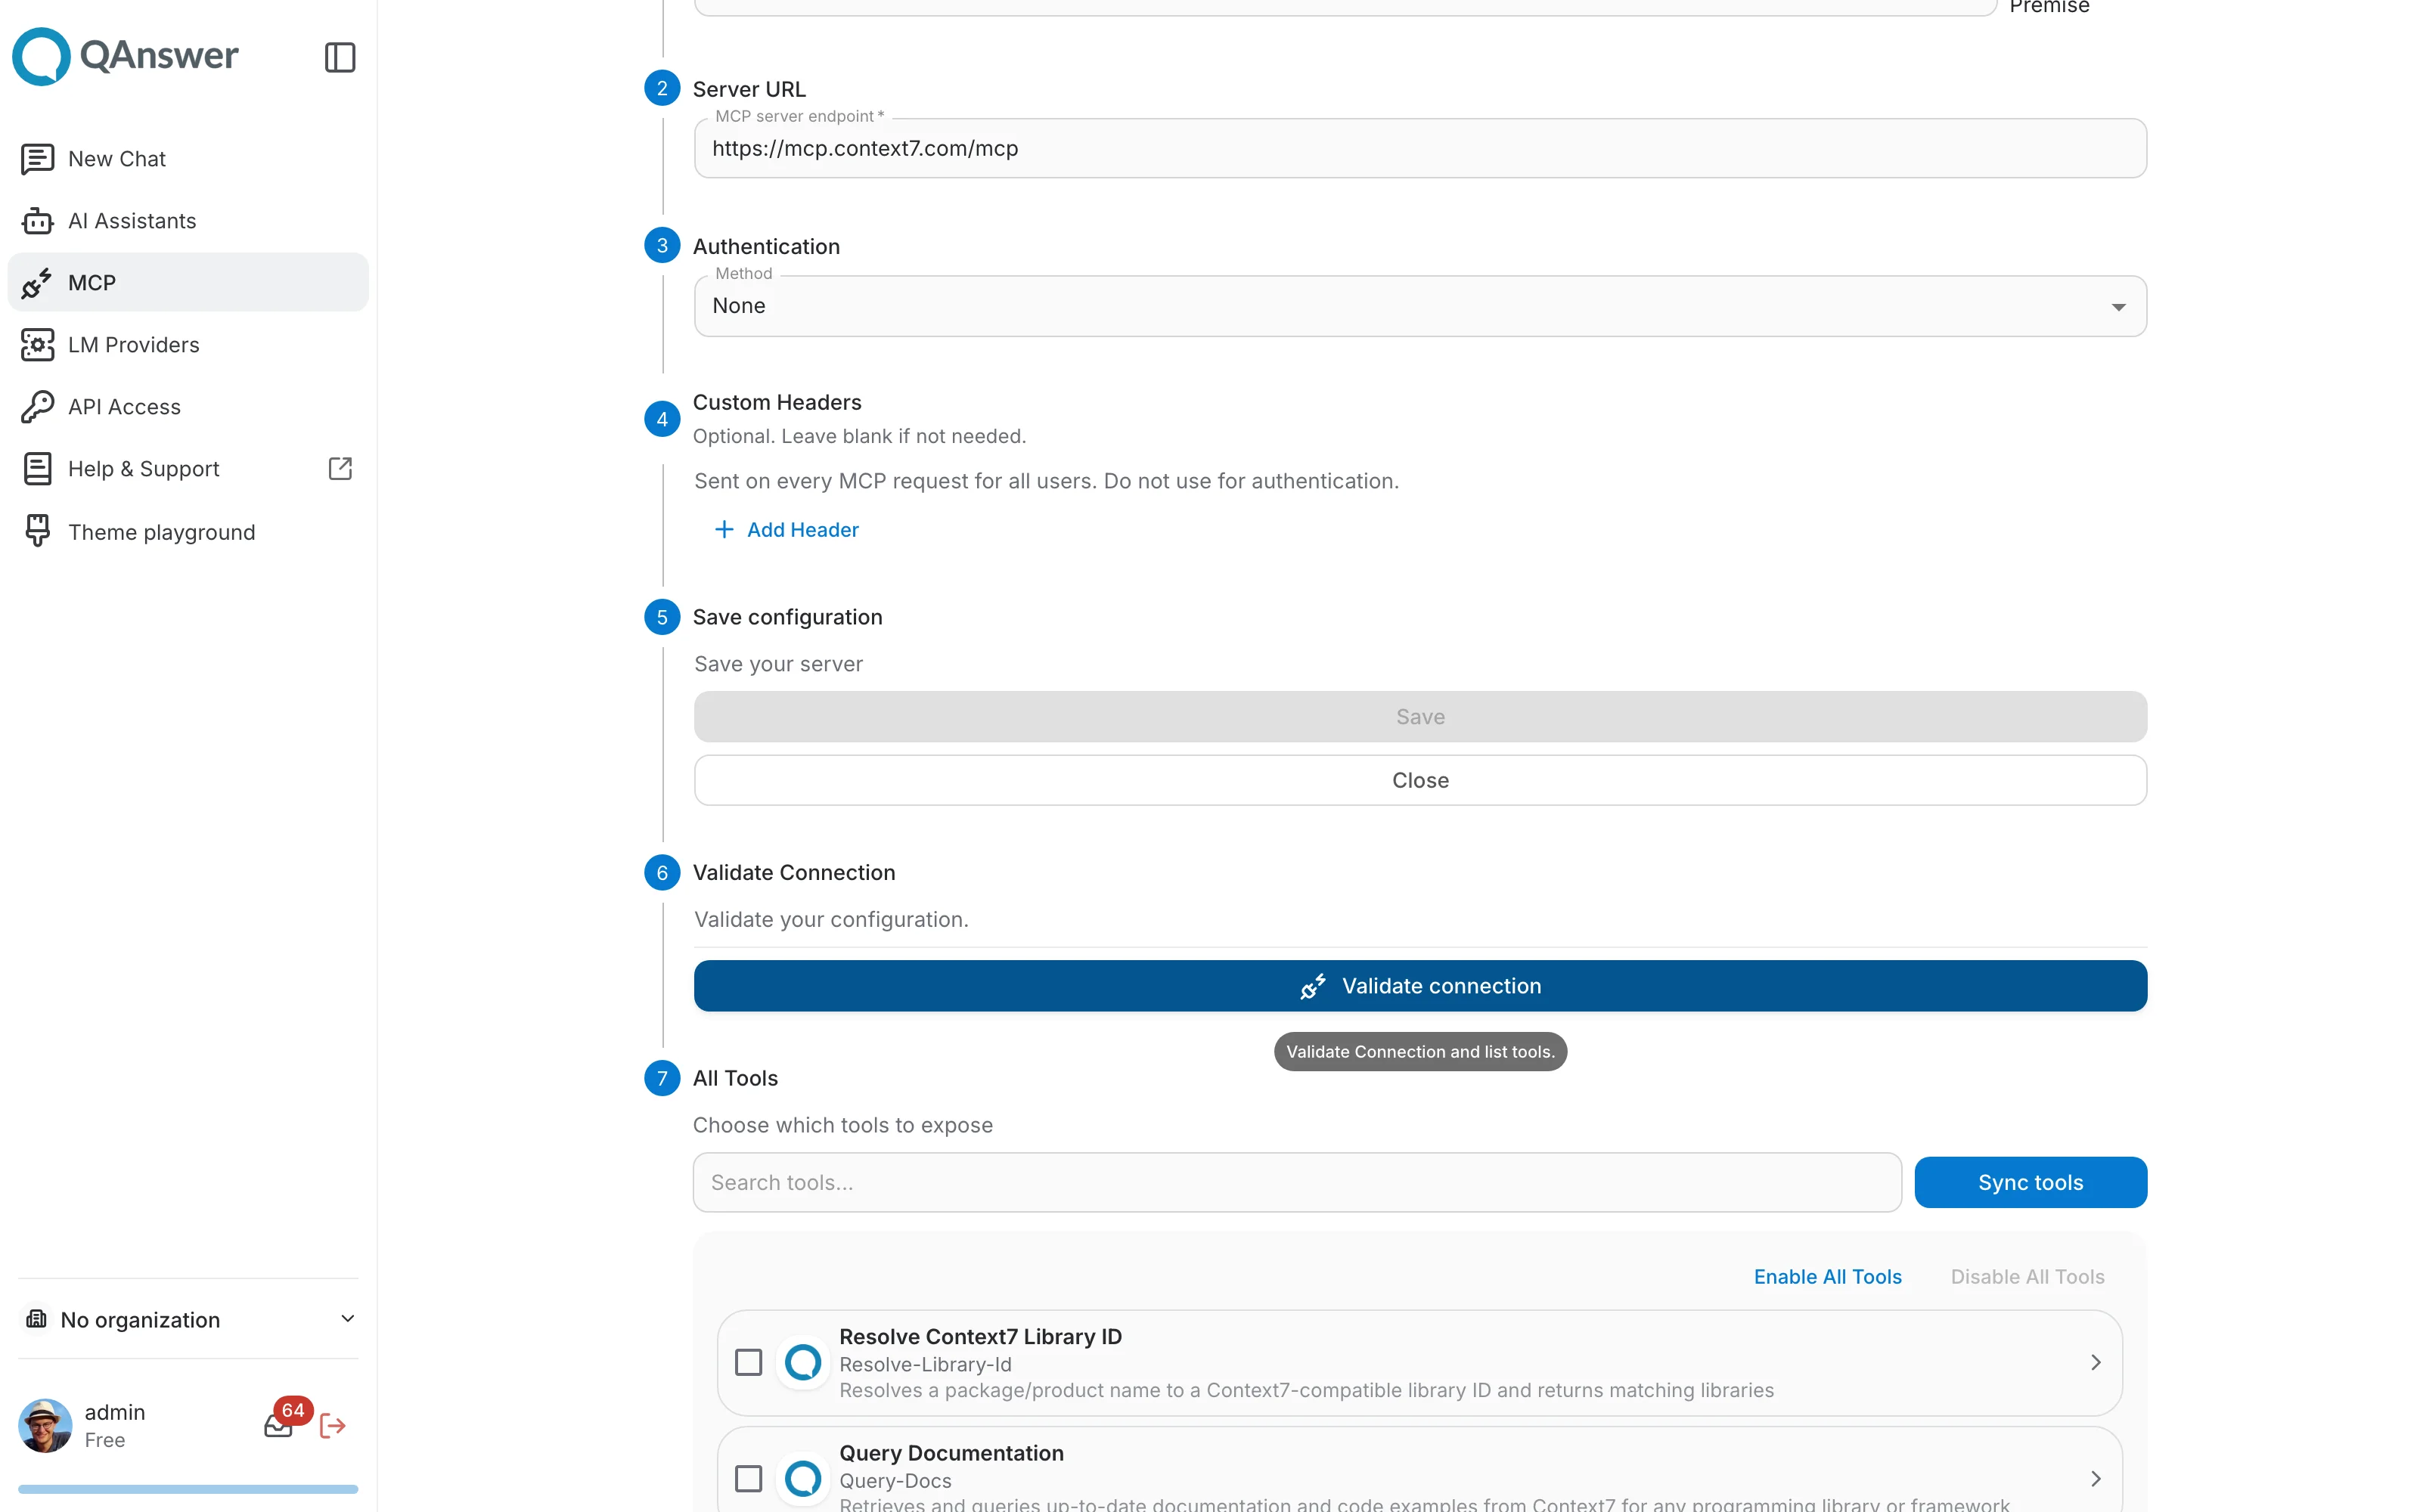2420x1512 pixels.
Task: Click the Help & Support menu label
Action: point(144,469)
